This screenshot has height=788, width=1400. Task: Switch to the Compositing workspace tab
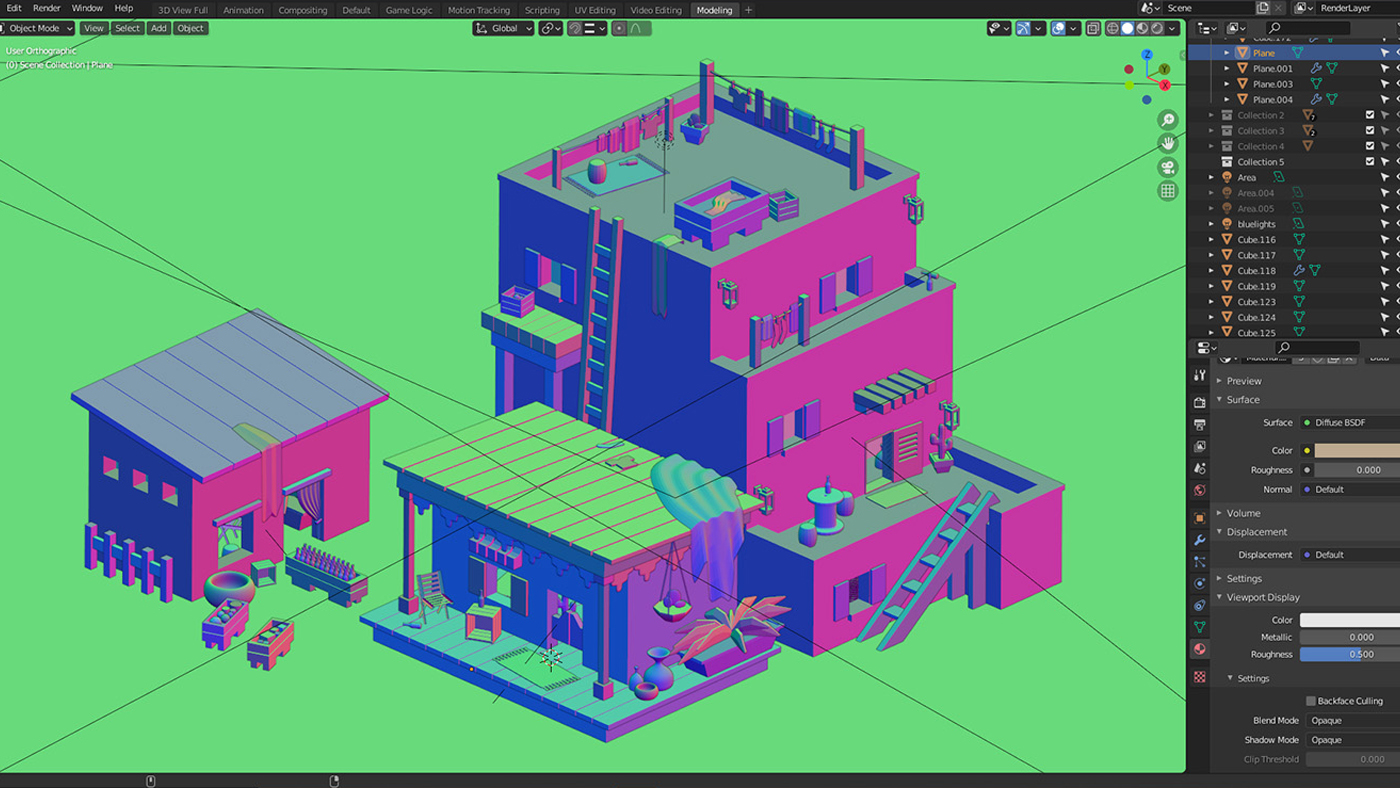[x=303, y=10]
